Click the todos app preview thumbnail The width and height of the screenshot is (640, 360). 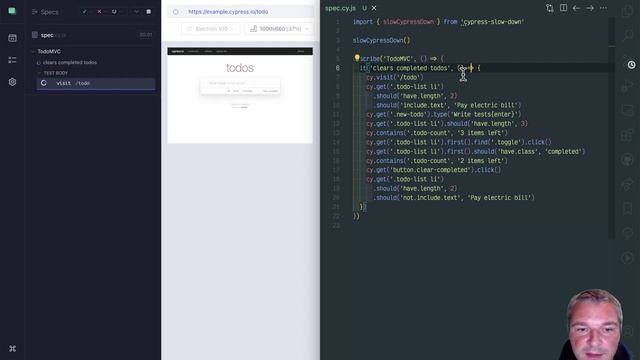click(x=240, y=95)
